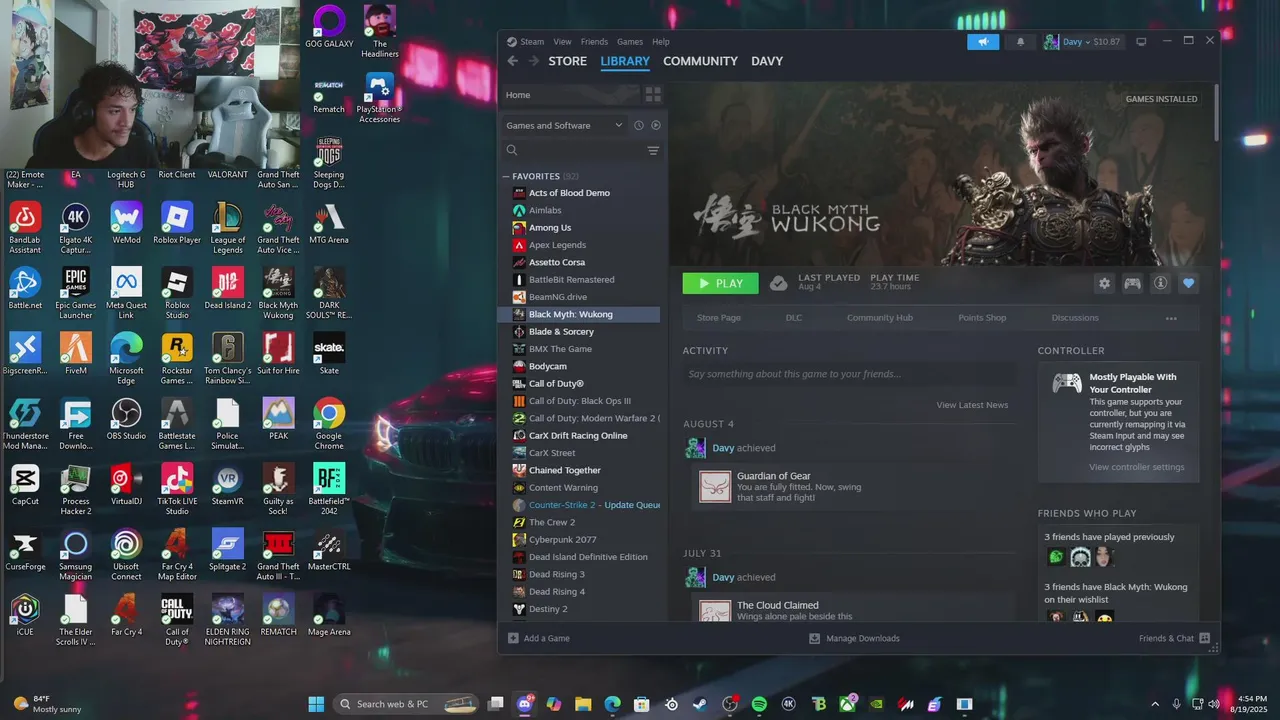Open the DLC tab
This screenshot has width=1280, height=720.
click(793, 318)
